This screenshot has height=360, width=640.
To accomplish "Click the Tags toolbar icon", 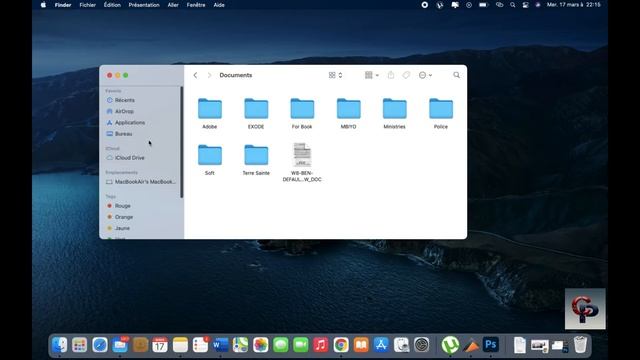I will point(406,75).
